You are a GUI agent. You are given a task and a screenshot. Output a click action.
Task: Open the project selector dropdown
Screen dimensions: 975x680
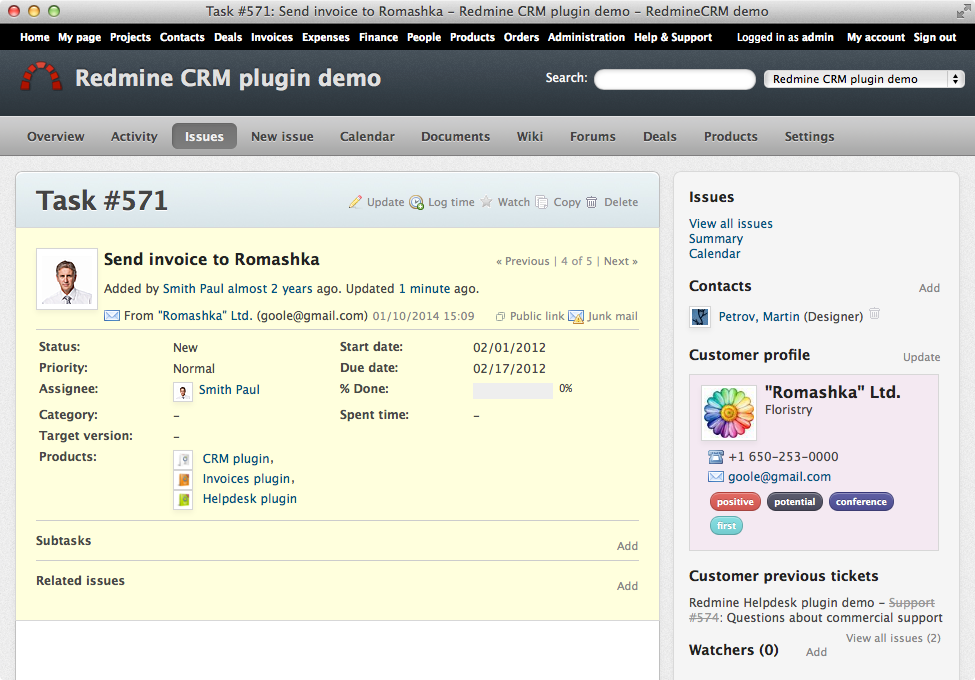[863, 79]
